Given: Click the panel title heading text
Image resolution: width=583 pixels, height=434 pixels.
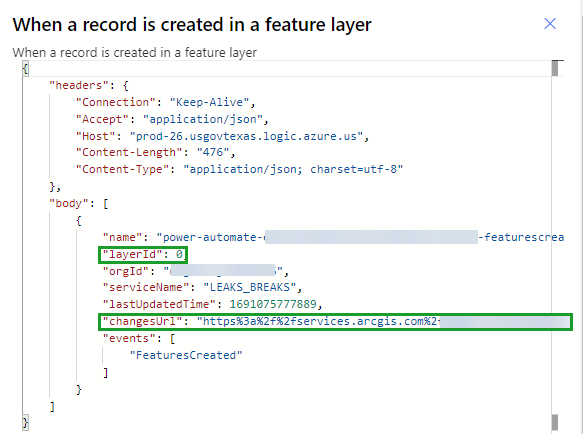Looking at the screenshot, I should pos(192,25).
